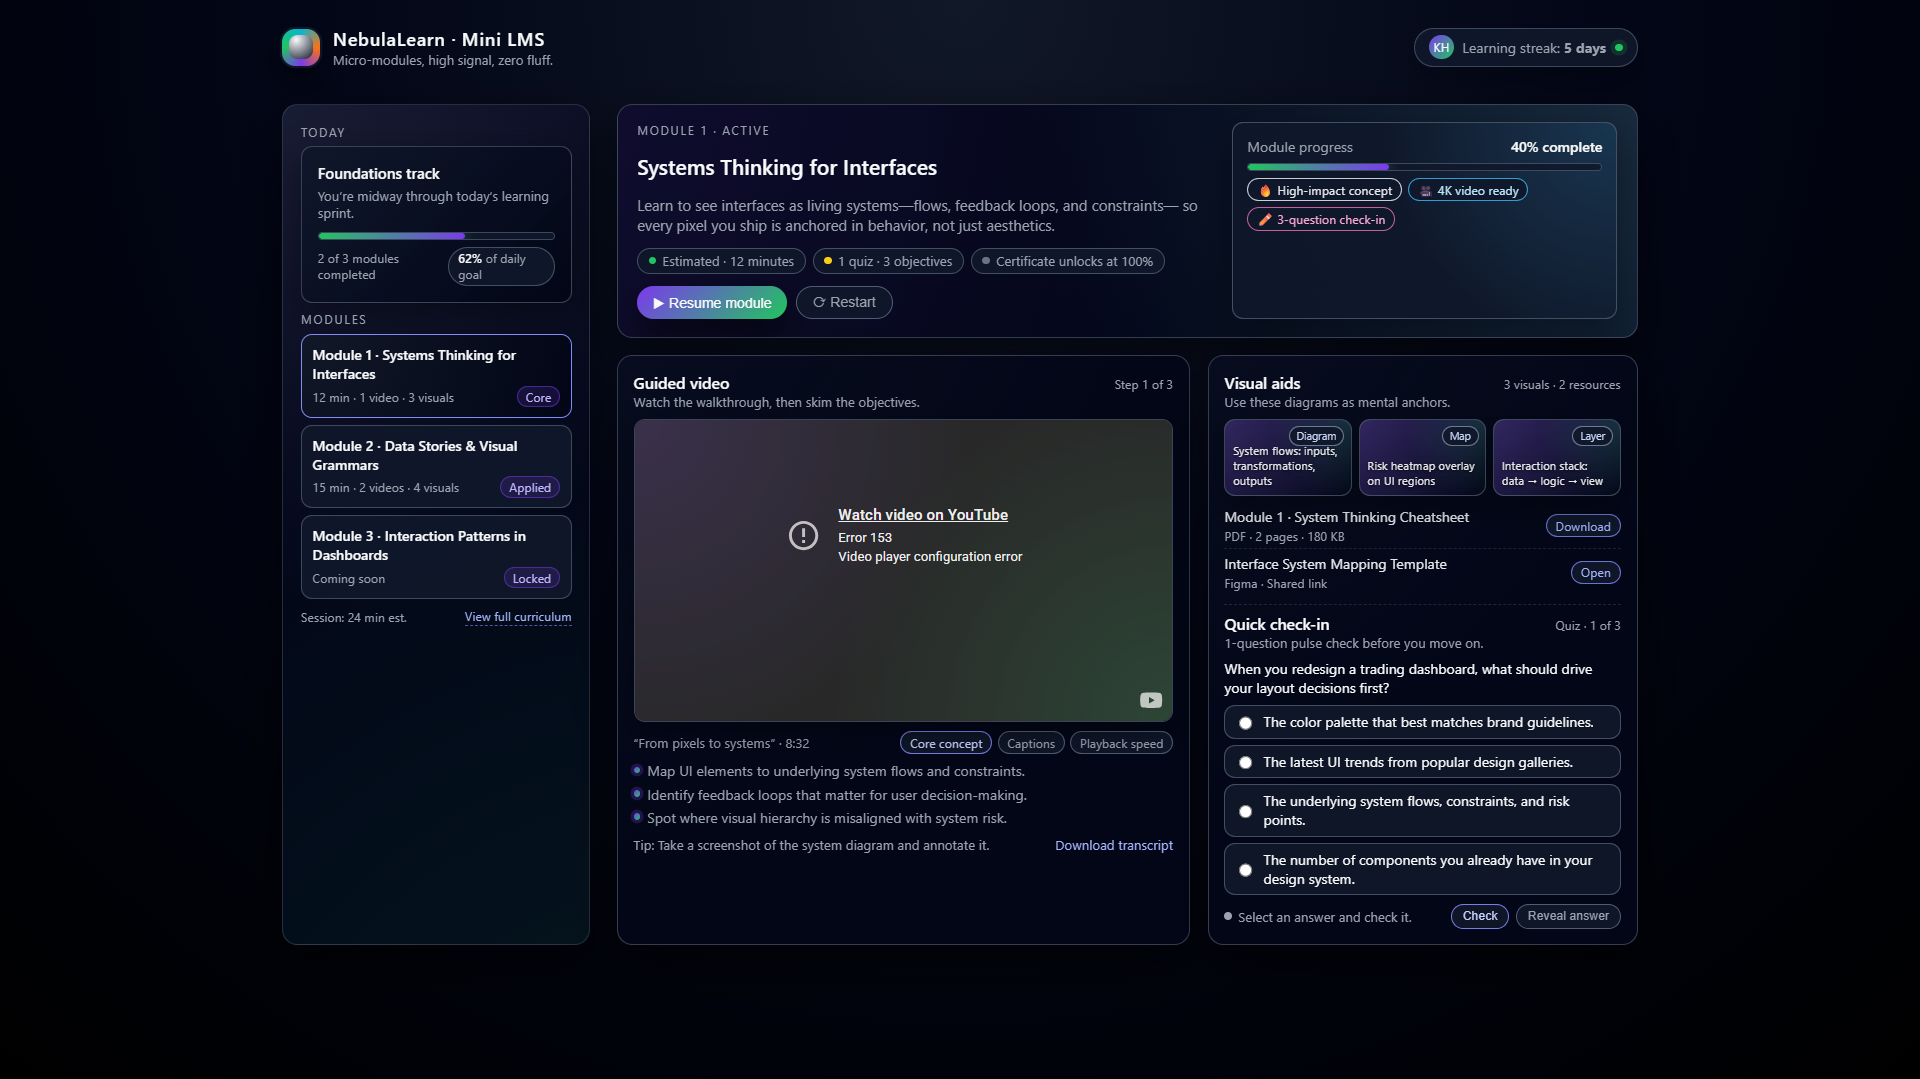Open the Playback speed options
The image size is (1920, 1079).
1120,743
